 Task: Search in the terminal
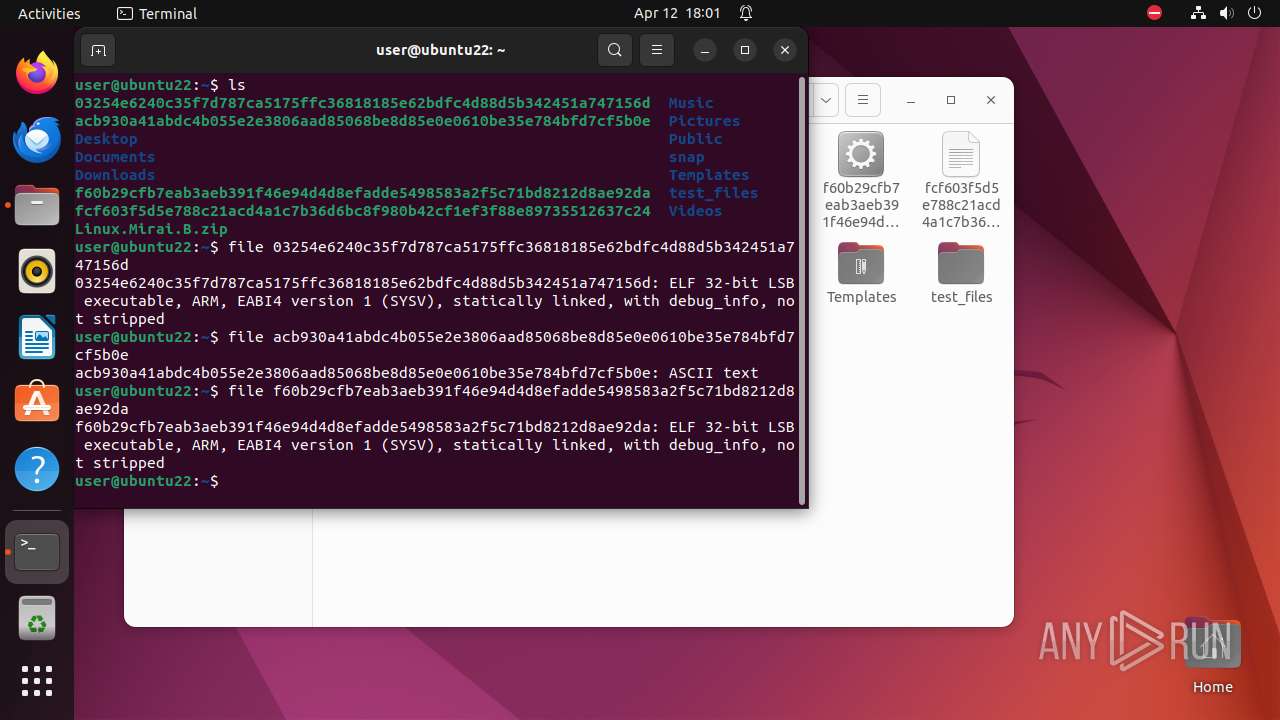pyautogui.click(x=615, y=50)
